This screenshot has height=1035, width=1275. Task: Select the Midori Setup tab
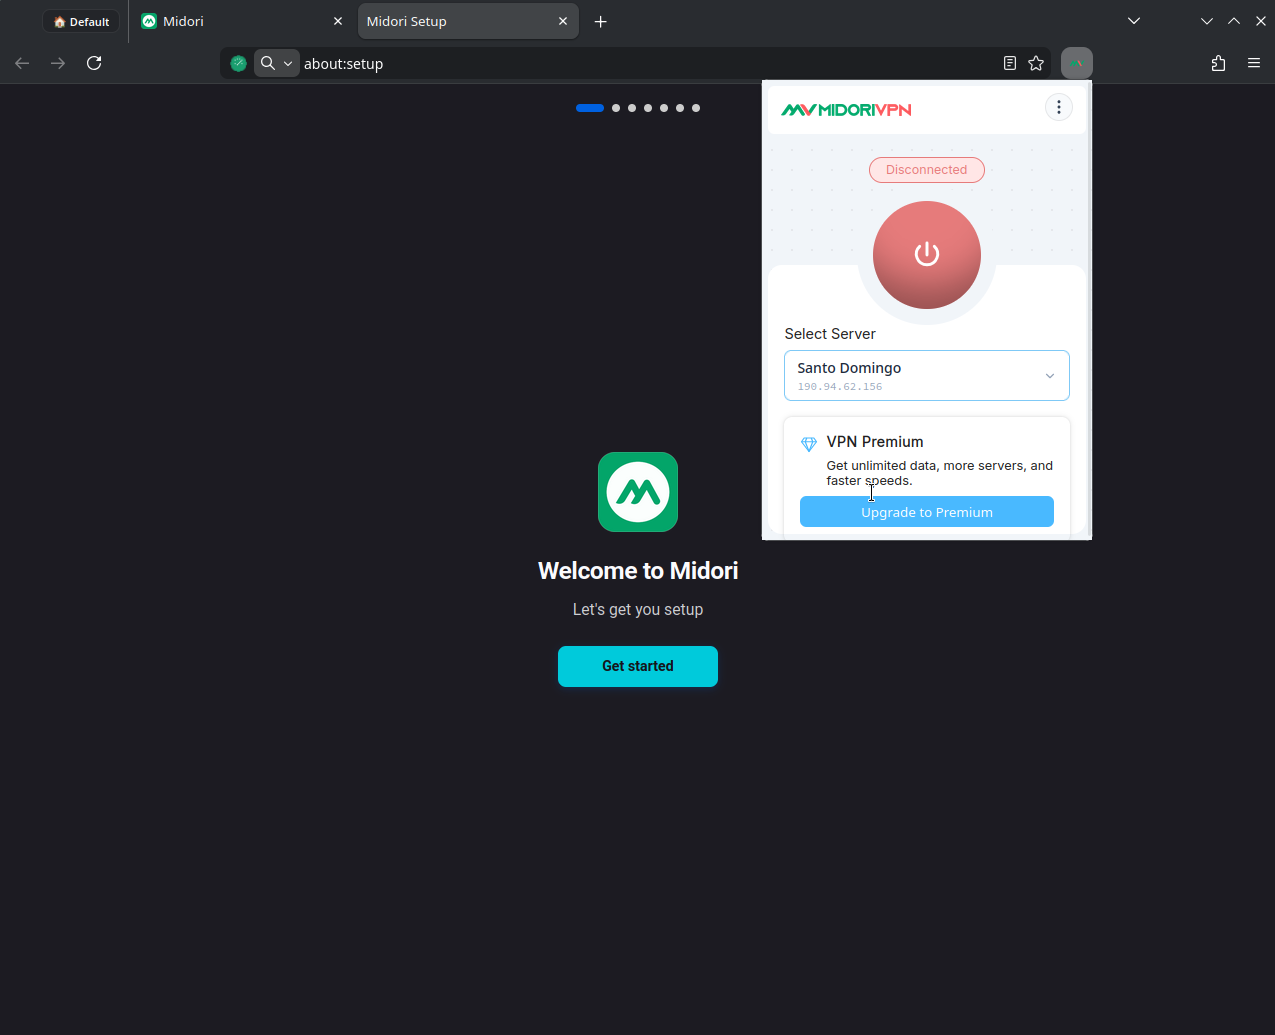(x=467, y=21)
